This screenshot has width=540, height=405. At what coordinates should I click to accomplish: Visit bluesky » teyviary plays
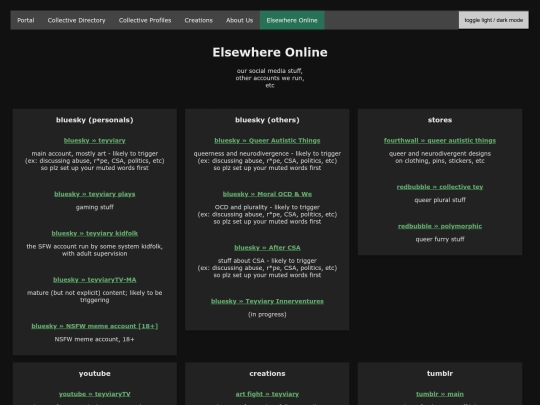(95, 194)
